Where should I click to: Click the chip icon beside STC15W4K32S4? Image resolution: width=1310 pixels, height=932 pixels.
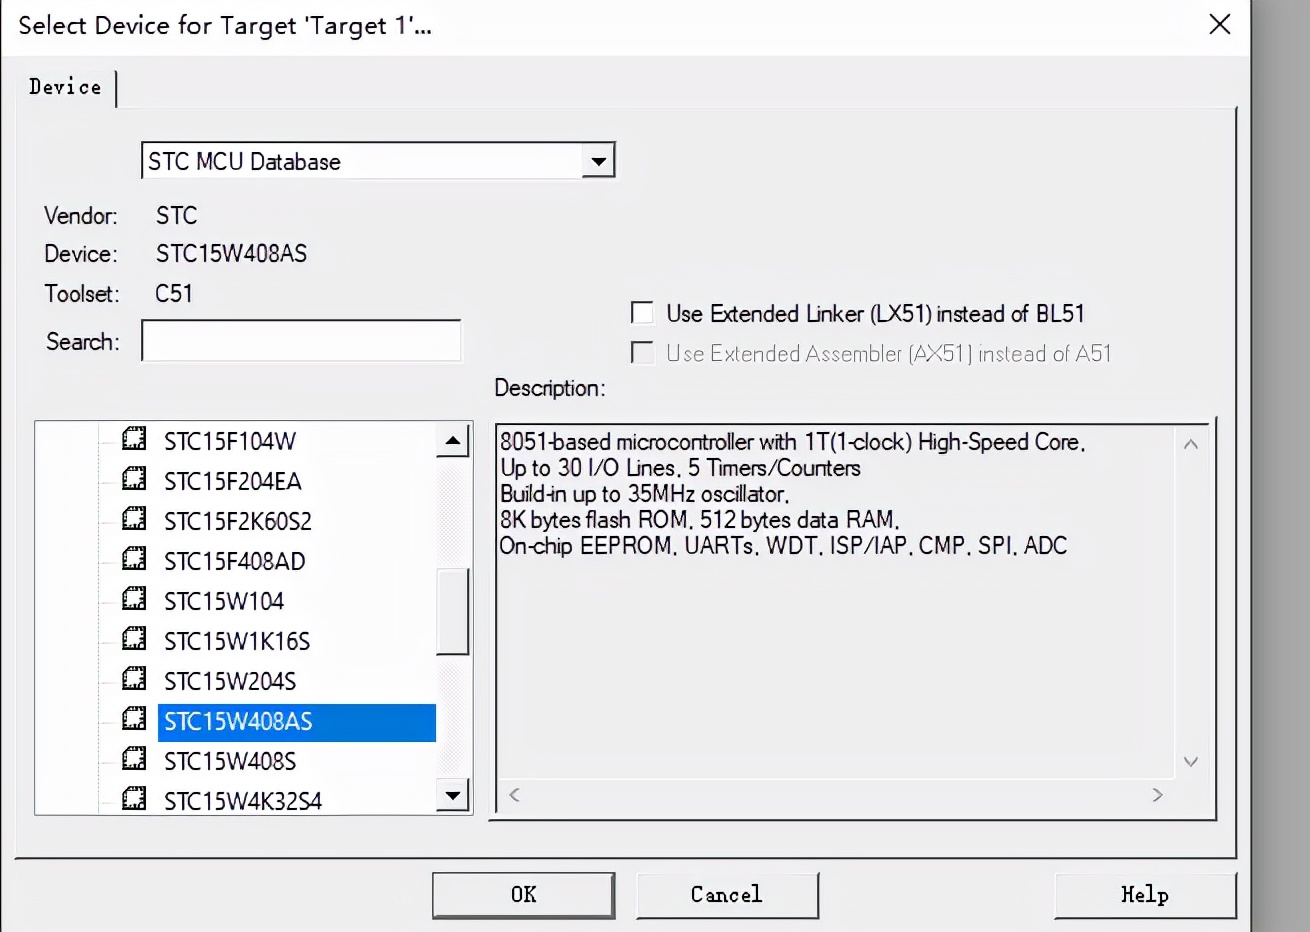tap(134, 799)
